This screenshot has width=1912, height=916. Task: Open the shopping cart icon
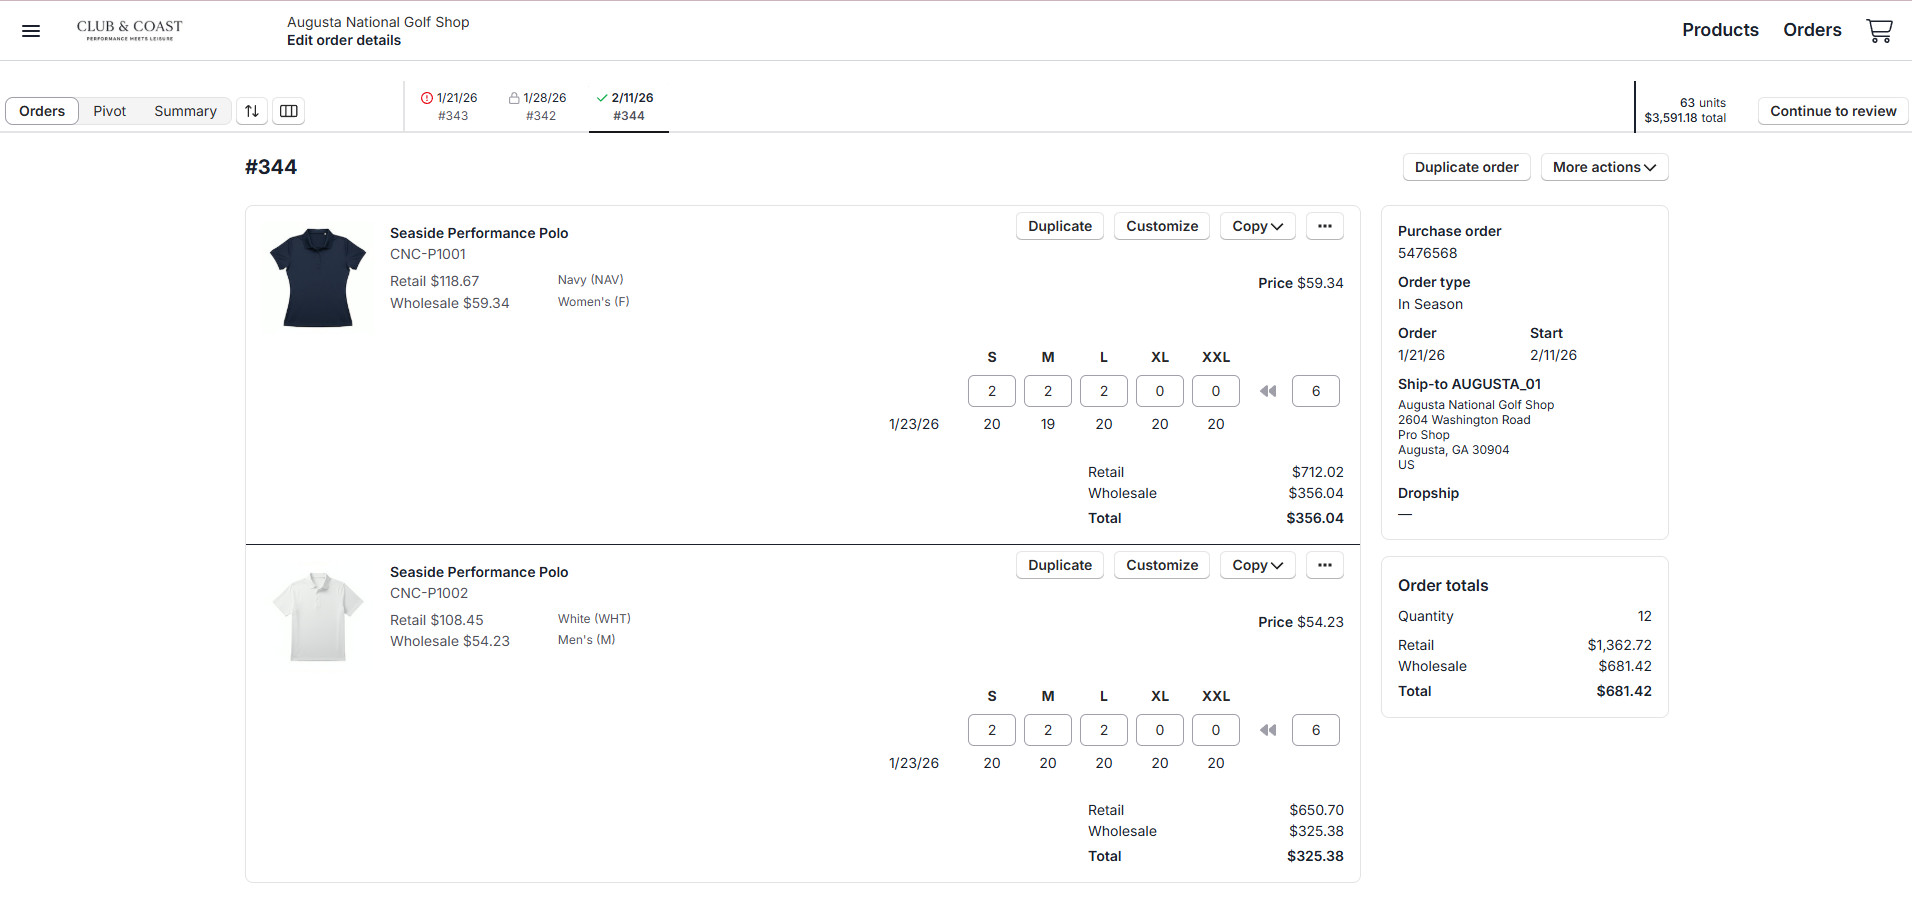point(1879,31)
